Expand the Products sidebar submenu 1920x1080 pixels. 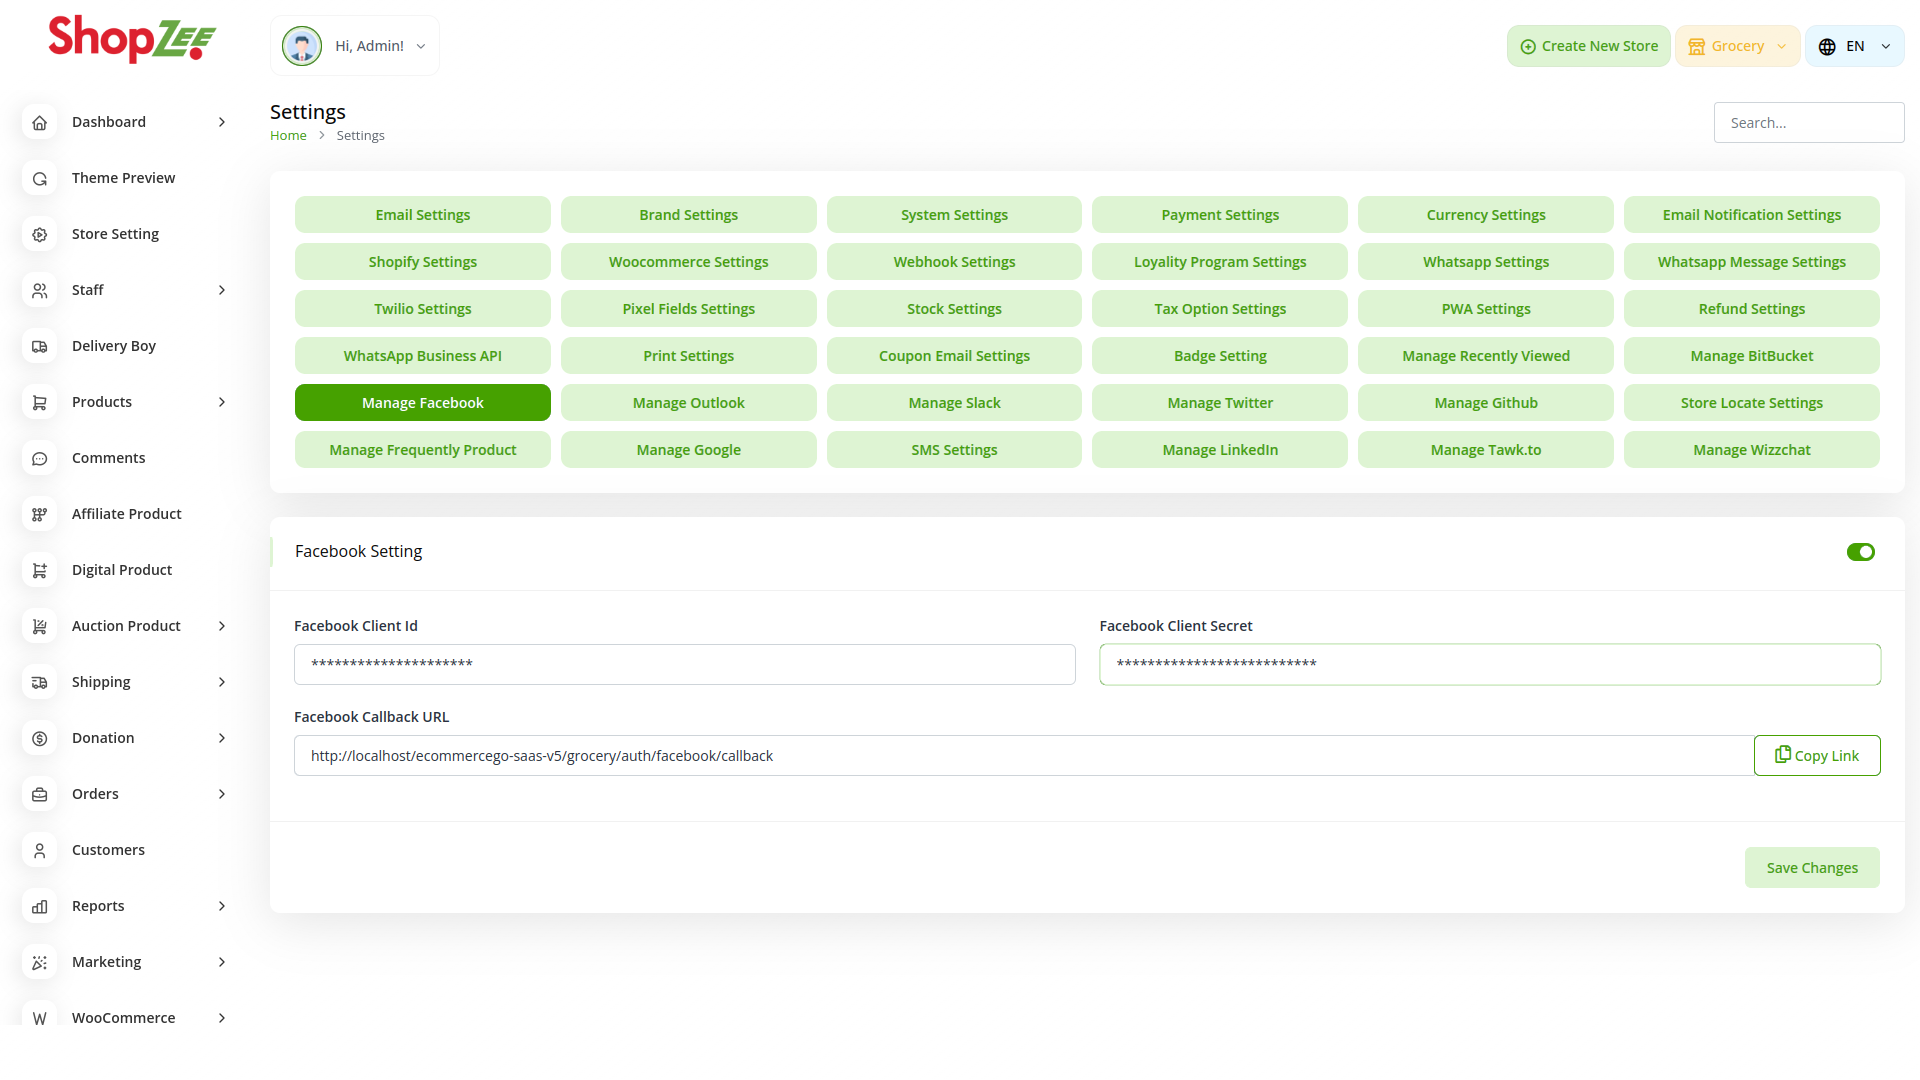point(222,402)
